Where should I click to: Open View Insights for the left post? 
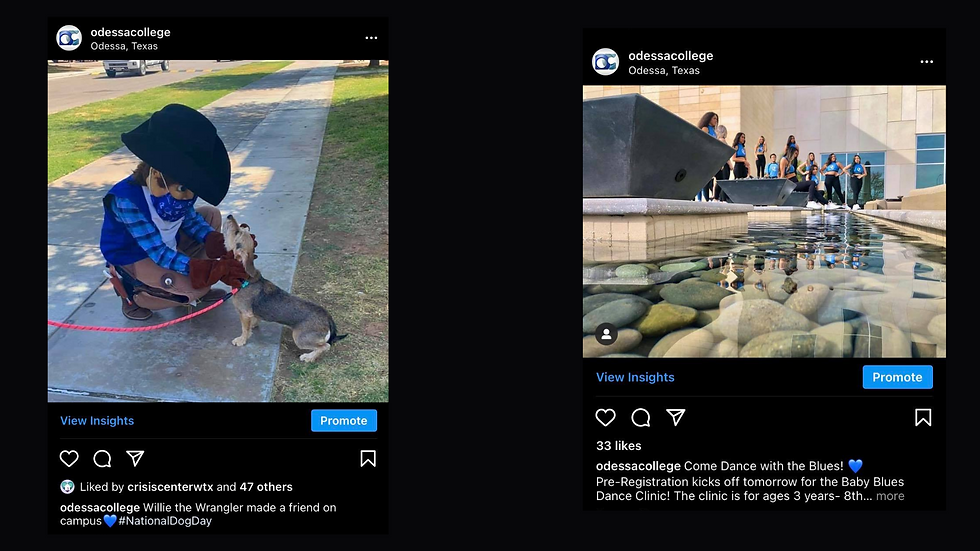coord(97,421)
